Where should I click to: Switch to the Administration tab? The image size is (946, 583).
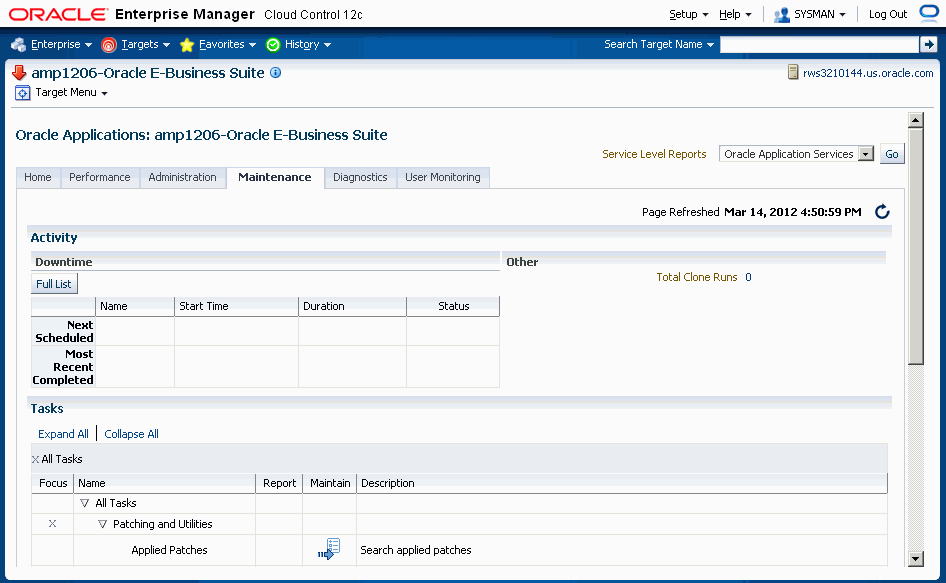[x=182, y=177]
